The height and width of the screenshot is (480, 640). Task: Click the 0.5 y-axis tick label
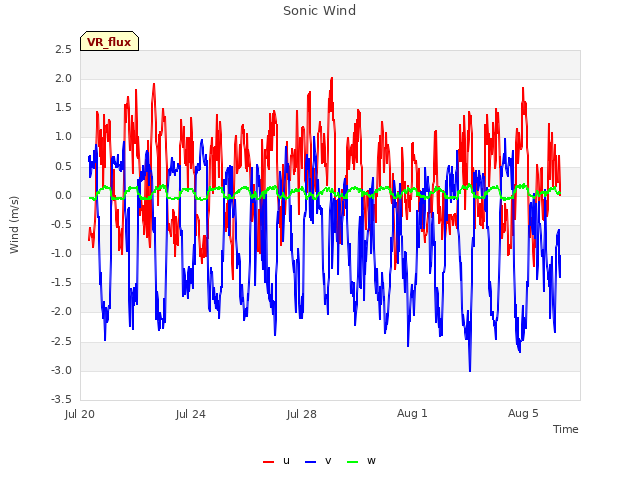[64, 167]
